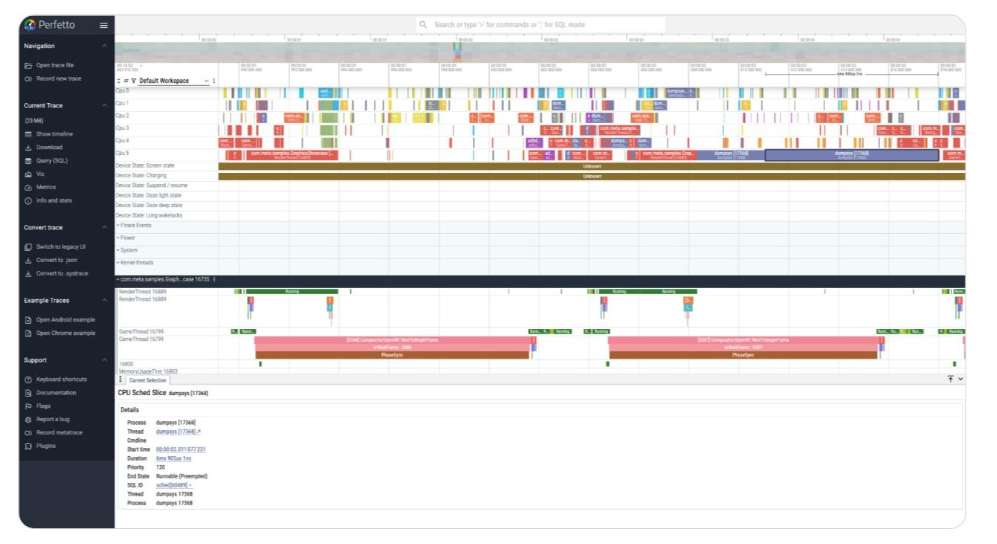Select the highlighted dumpsys slice on Cpu 5
The width and height of the screenshot is (997, 544).
pos(851,155)
